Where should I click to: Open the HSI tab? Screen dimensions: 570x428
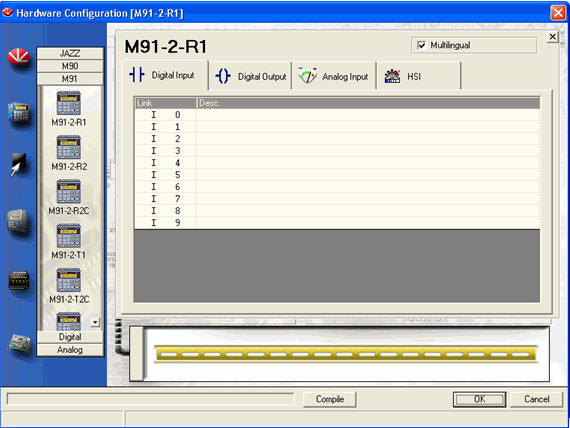419,76
